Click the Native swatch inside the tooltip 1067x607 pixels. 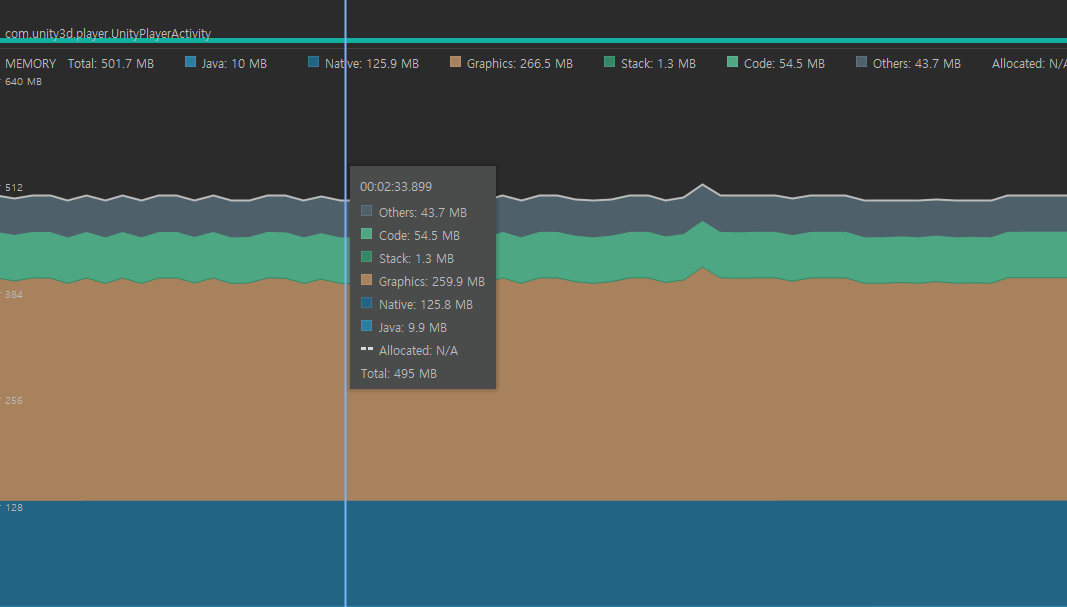tap(366, 303)
